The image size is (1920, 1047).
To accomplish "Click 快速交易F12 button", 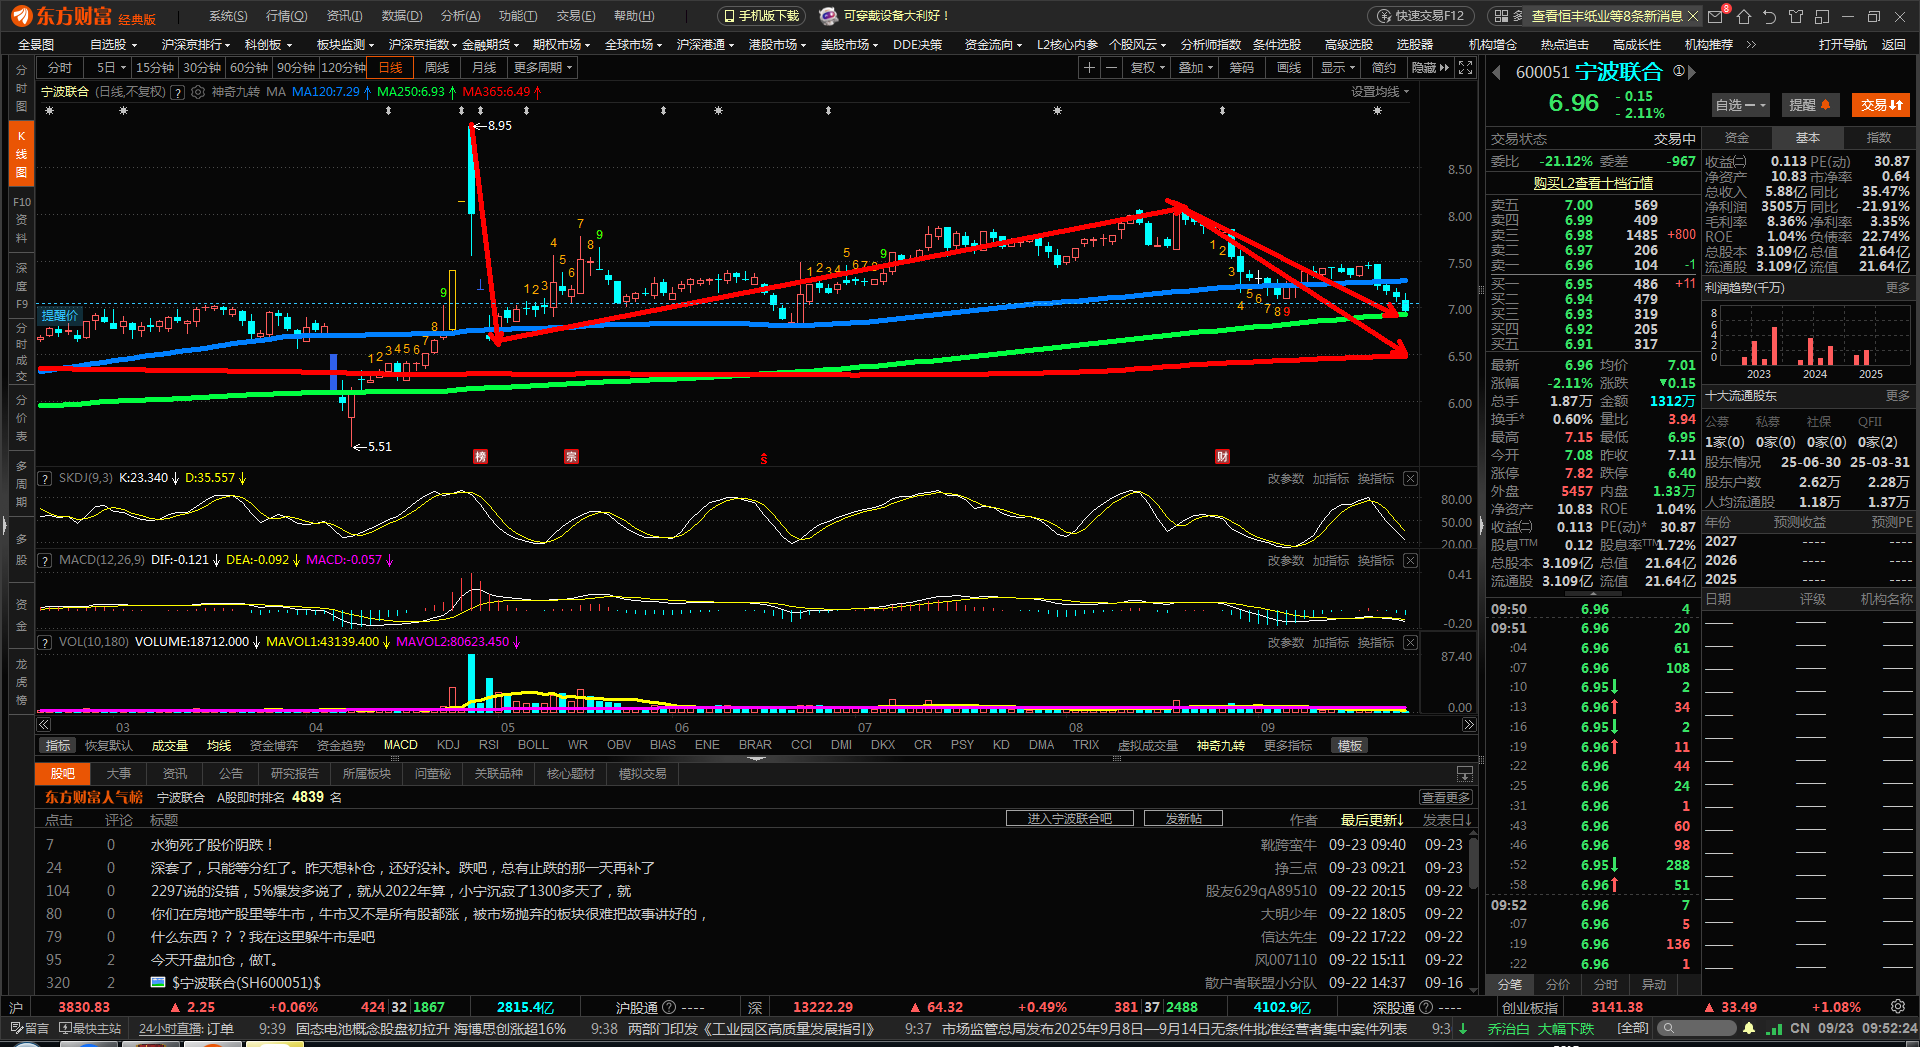I will (1420, 16).
